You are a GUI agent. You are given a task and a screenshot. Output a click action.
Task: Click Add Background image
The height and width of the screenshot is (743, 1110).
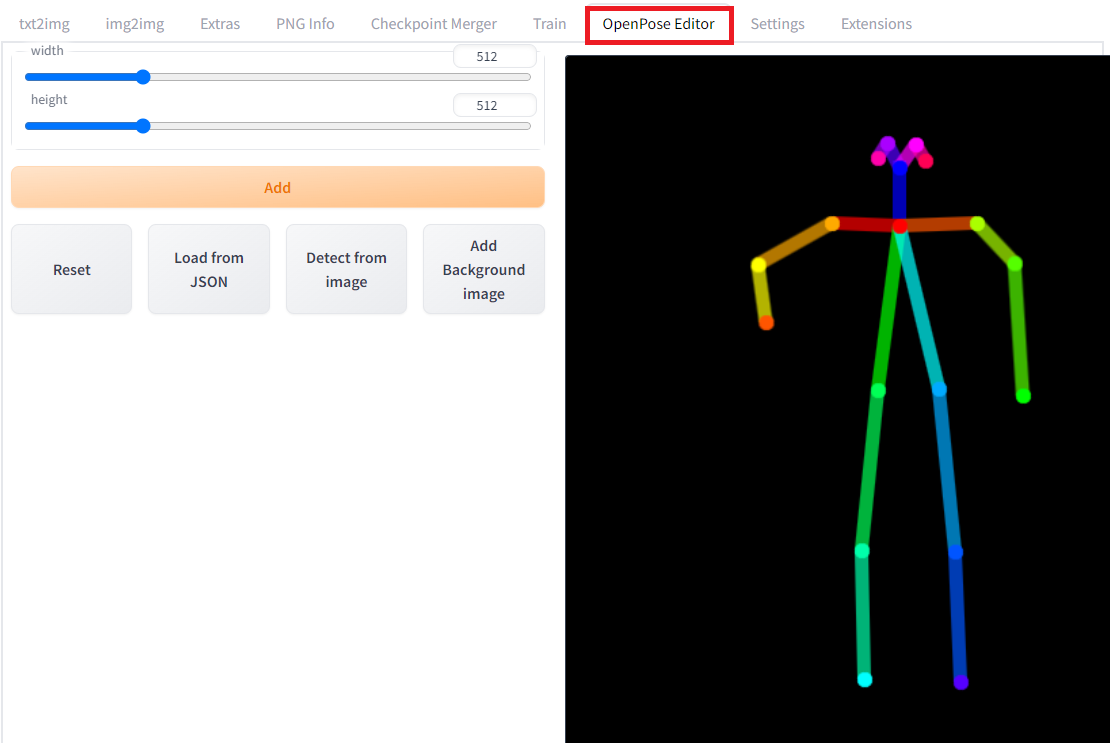[483, 269]
